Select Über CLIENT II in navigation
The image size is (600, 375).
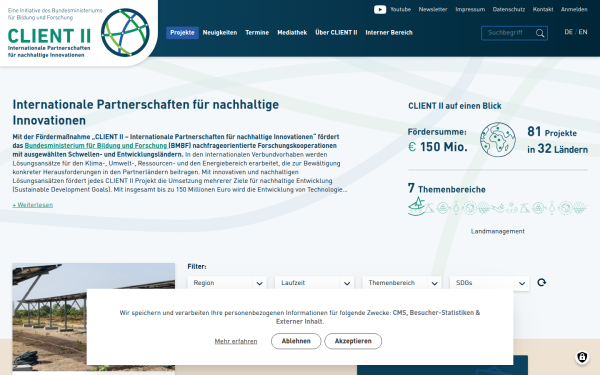[x=336, y=33]
